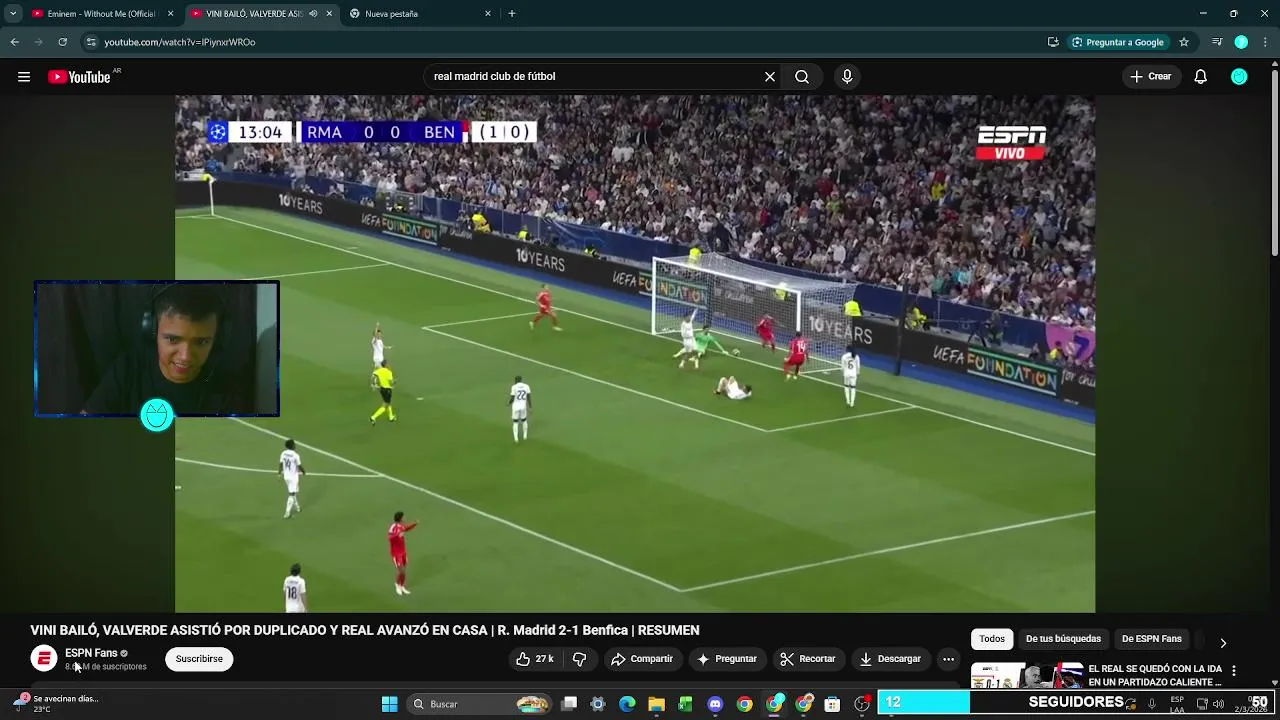This screenshot has width=1280, height=720.
Task: Open YouTube notifications bell
Action: click(x=1201, y=77)
